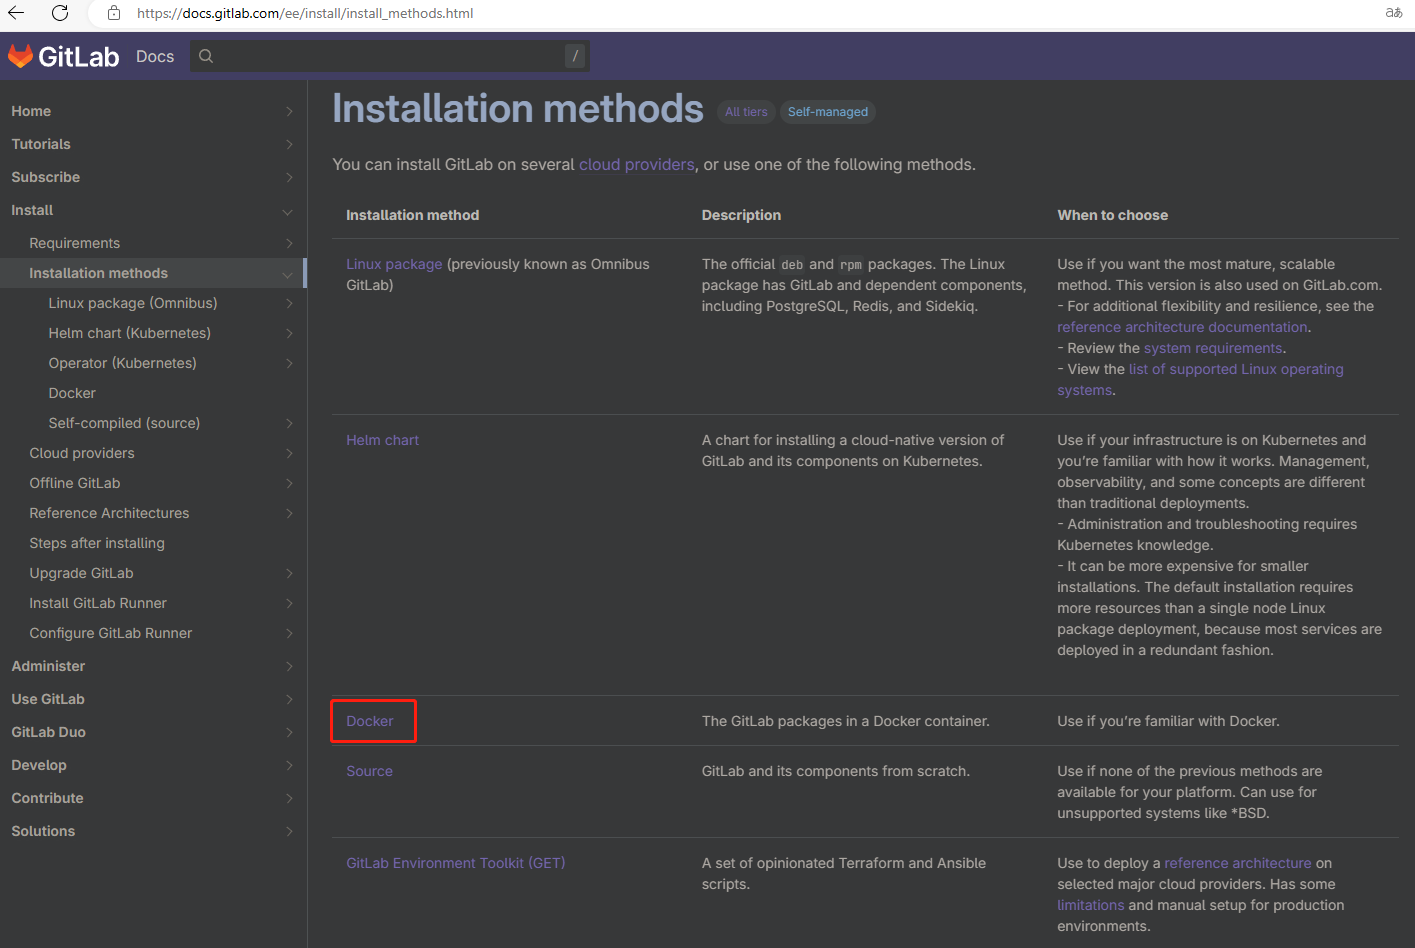Expand the Administer section chevron
The height and width of the screenshot is (948, 1415).
289,666
